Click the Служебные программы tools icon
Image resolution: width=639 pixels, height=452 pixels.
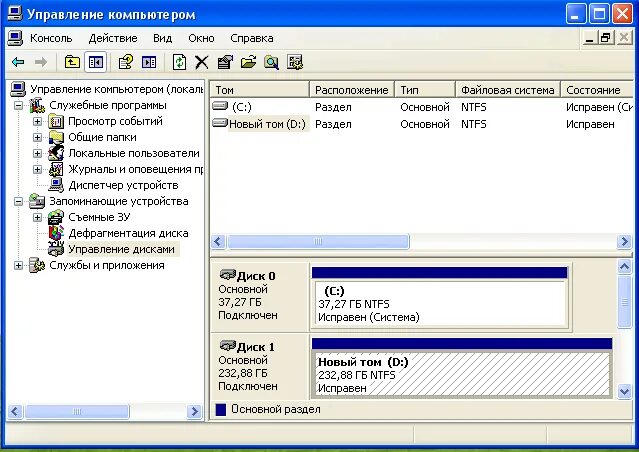pos(37,105)
